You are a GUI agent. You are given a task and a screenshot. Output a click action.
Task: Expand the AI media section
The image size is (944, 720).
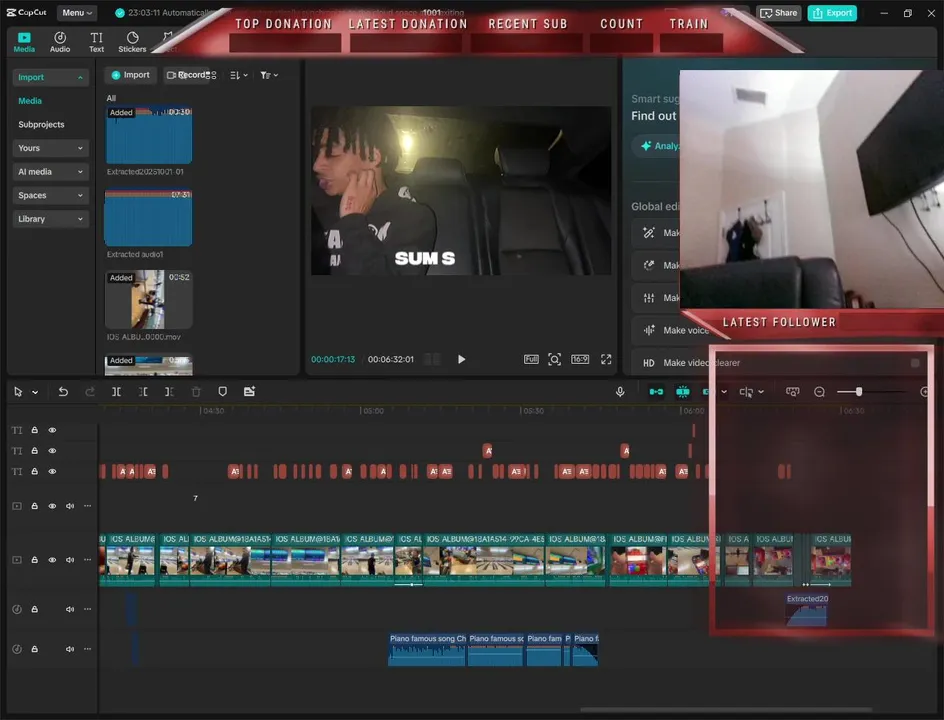point(51,172)
